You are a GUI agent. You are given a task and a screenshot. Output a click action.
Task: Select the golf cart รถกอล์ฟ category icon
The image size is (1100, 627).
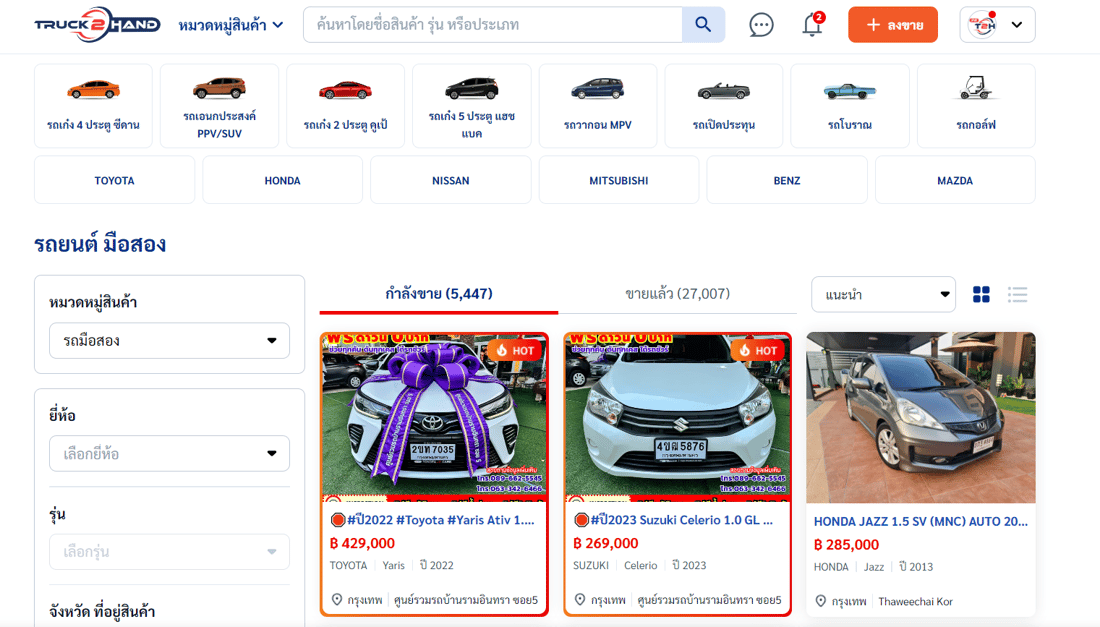(x=976, y=106)
